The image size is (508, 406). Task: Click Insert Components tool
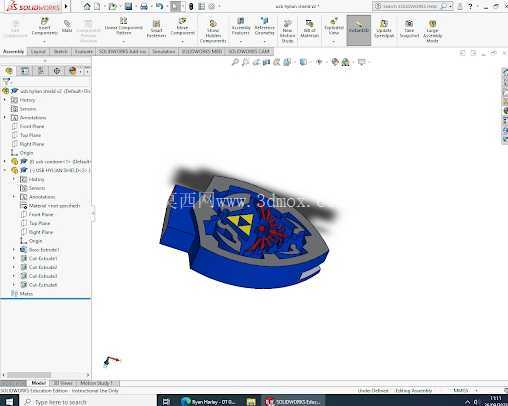coord(44,26)
